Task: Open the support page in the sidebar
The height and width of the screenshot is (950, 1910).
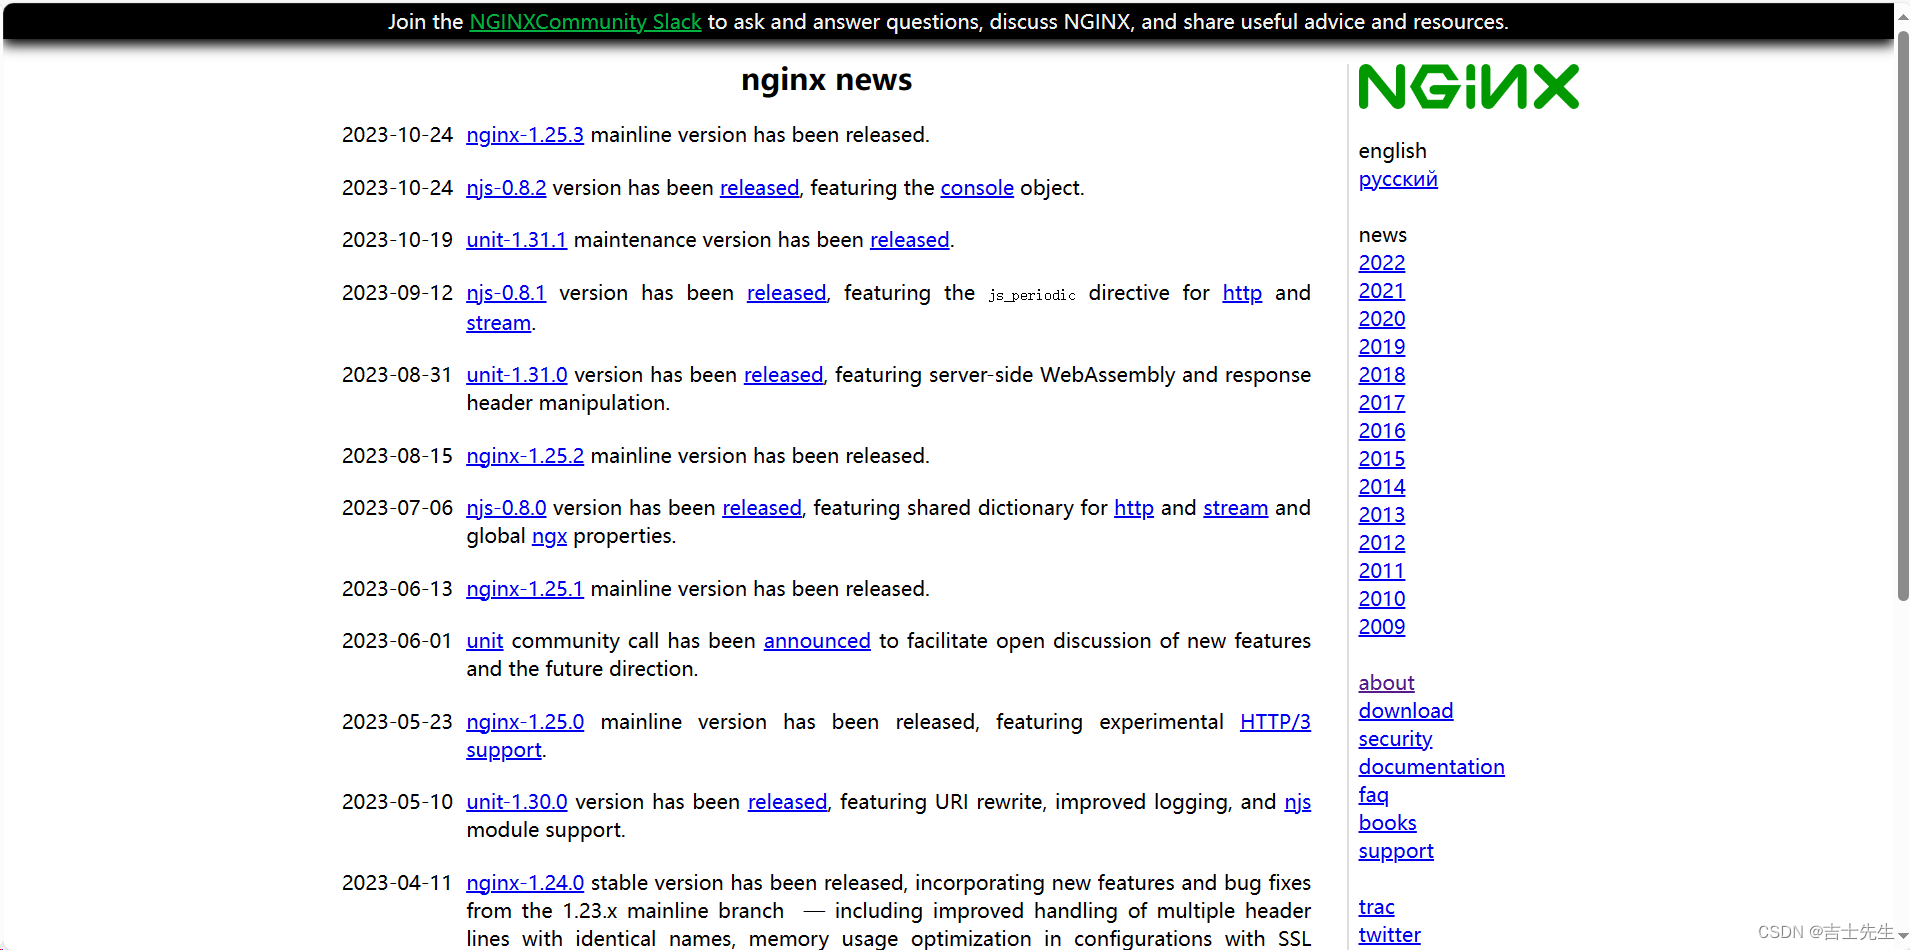Action: pyautogui.click(x=1396, y=851)
